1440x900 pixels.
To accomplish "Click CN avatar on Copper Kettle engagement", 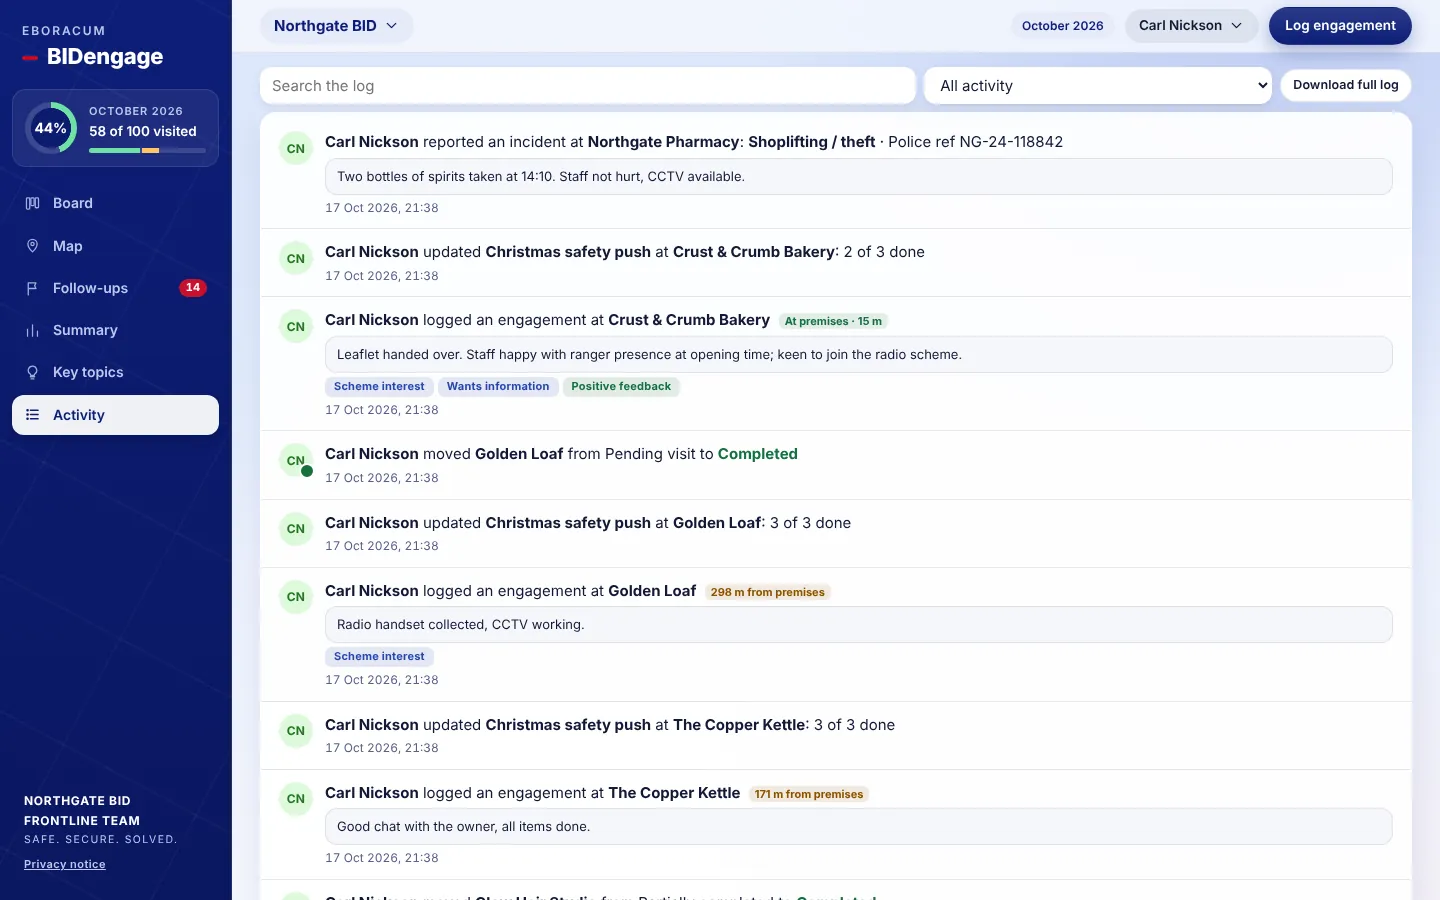I will [296, 799].
